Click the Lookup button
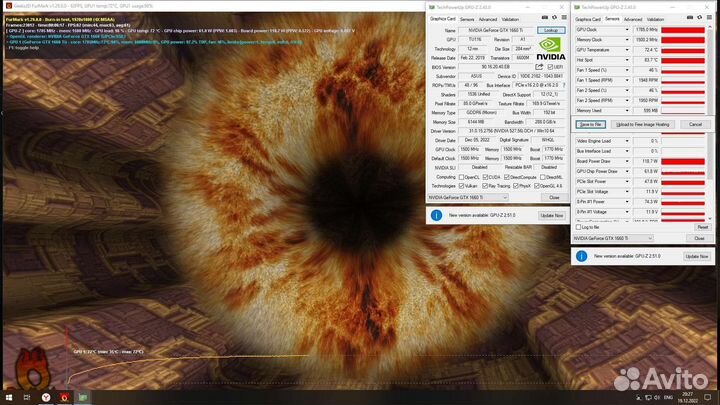Screen dimensions: 720x405 tap(551, 30)
